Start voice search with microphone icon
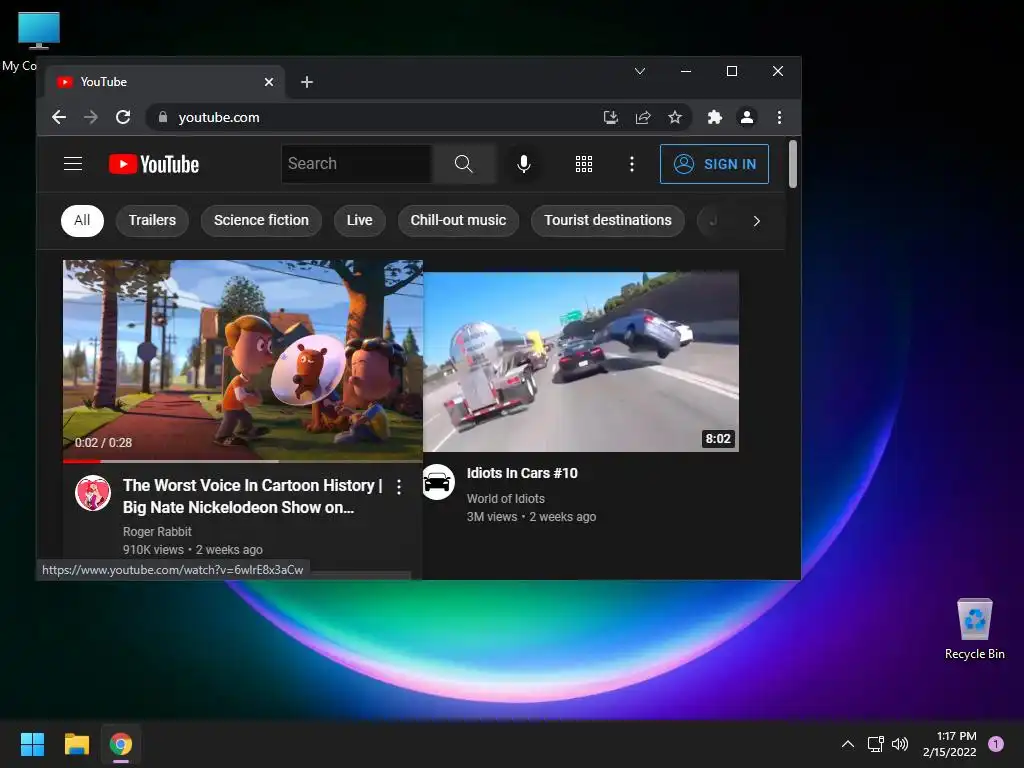The height and width of the screenshot is (768, 1024). [524, 164]
